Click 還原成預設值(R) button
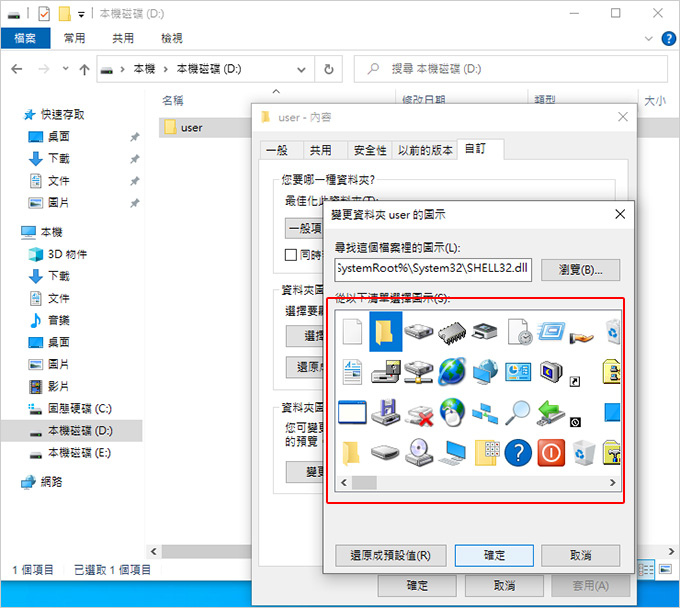This screenshot has width=680, height=608. coord(390,556)
